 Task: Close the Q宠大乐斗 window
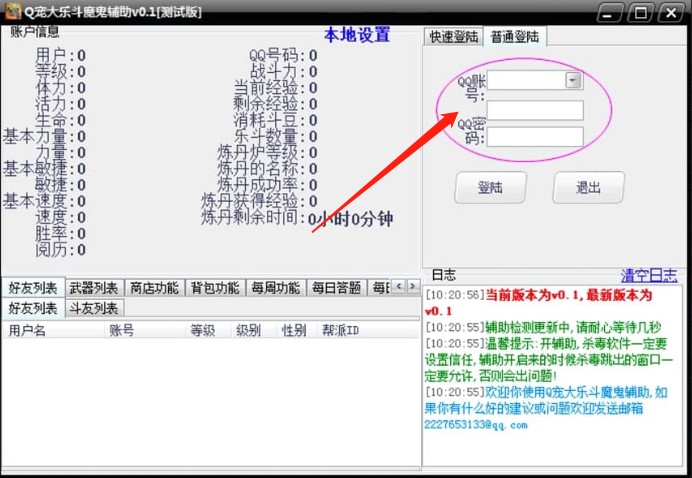point(671,12)
